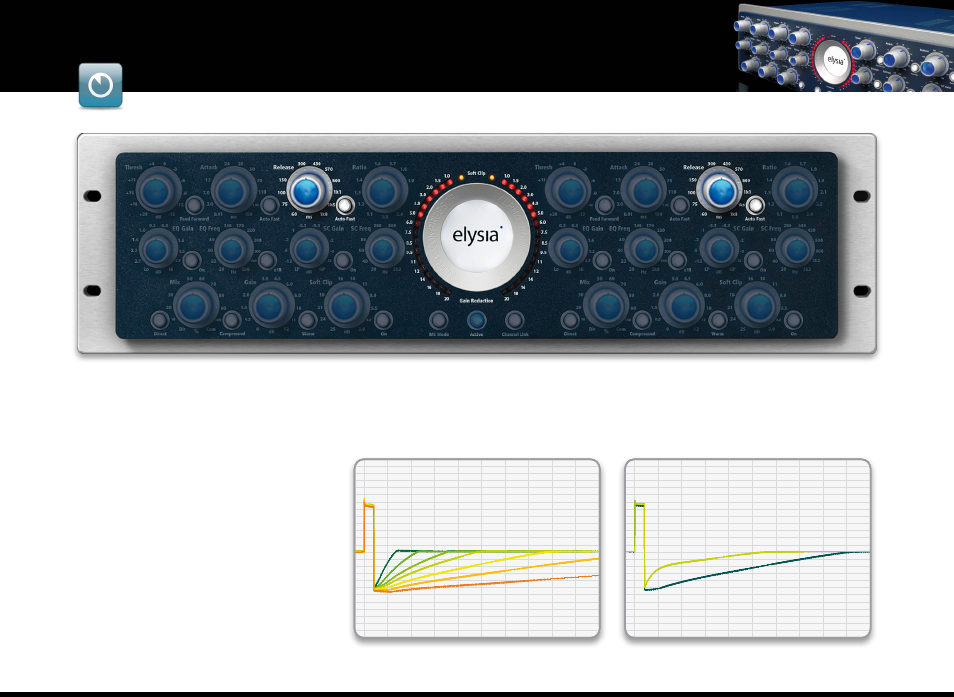
Task: Click the right channel Release knob
Action: 721,192
